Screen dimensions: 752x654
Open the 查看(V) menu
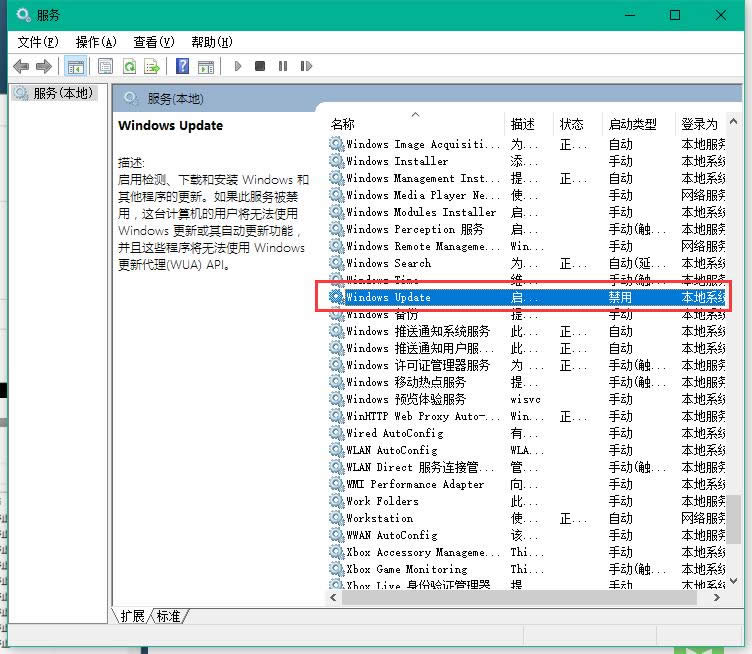(x=153, y=42)
